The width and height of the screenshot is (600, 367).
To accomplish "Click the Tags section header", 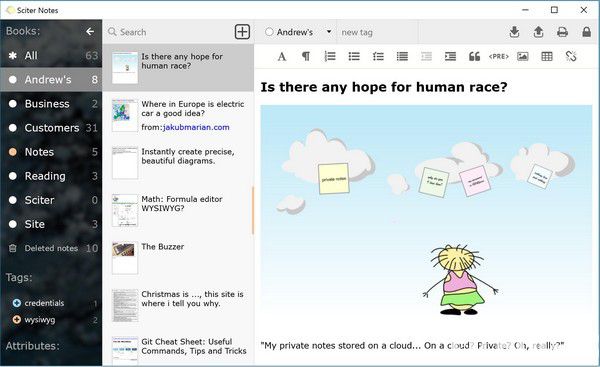I will click(x=19, y=277).
